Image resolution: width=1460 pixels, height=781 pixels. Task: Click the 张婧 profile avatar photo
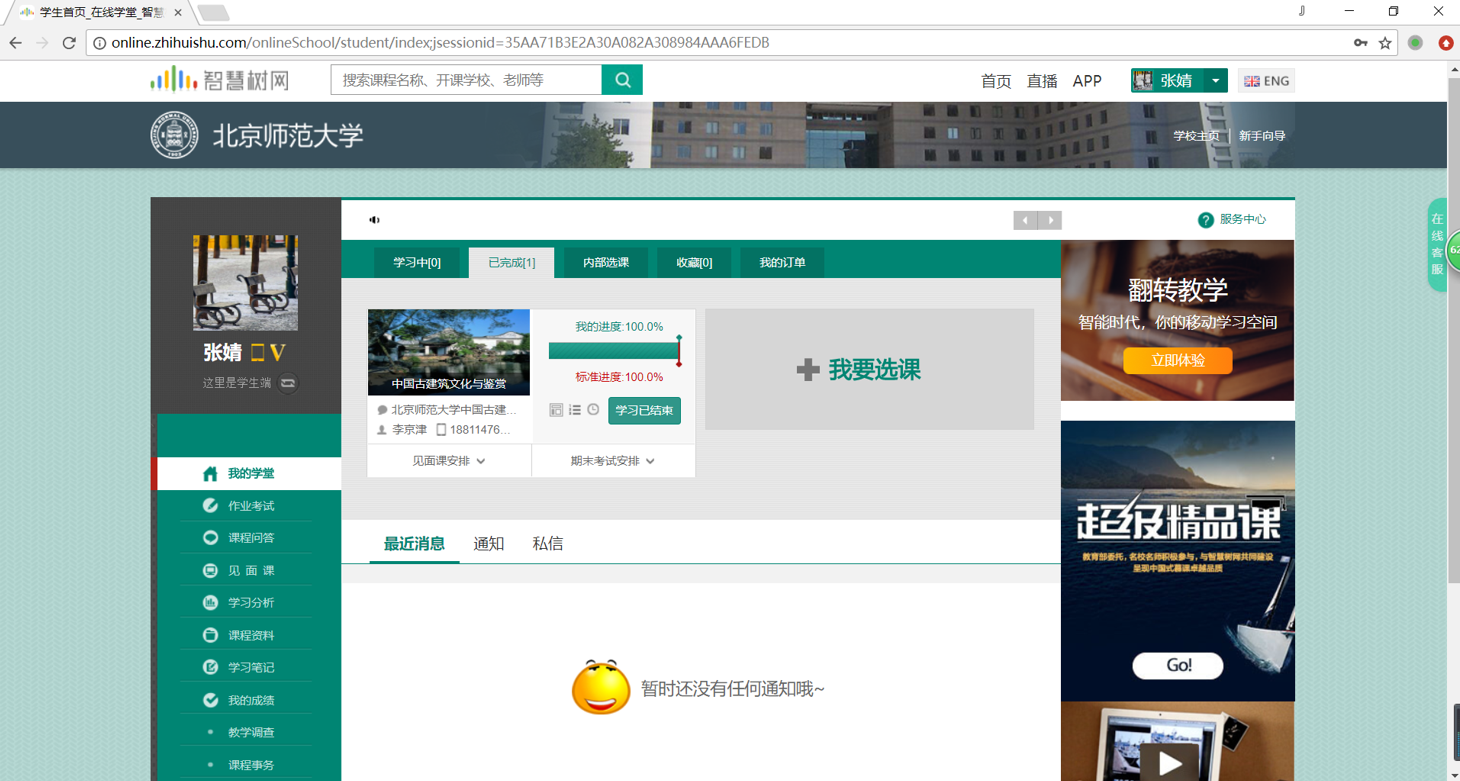point(245,283)
